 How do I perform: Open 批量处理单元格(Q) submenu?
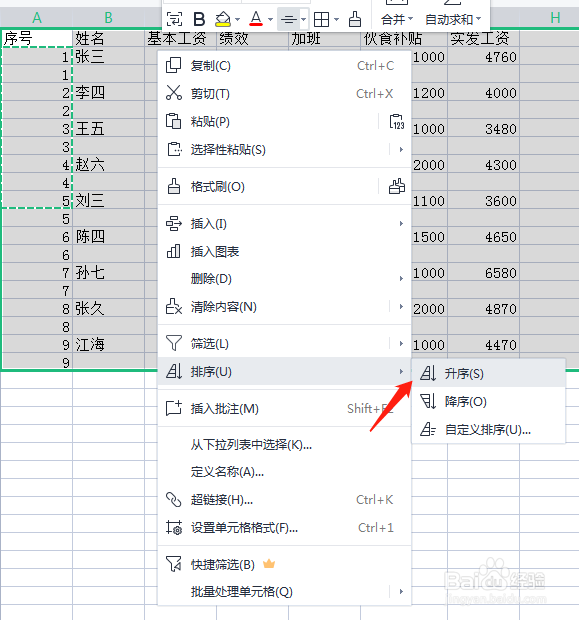(284, 592)
